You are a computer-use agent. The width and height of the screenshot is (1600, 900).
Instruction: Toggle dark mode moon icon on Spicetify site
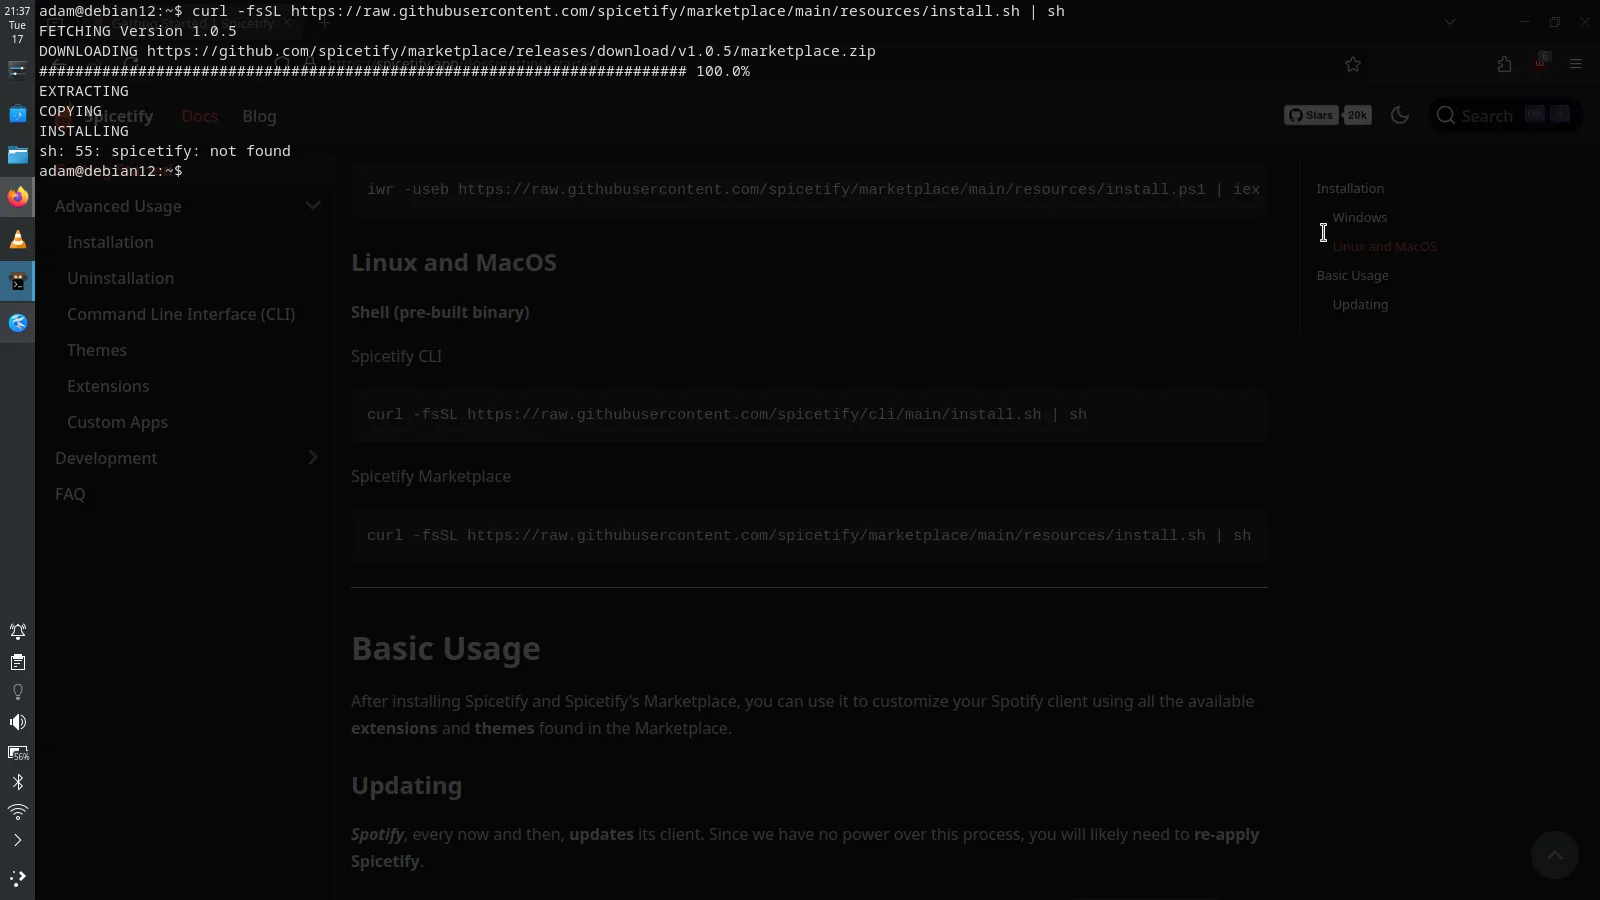tap(1400, 115)
